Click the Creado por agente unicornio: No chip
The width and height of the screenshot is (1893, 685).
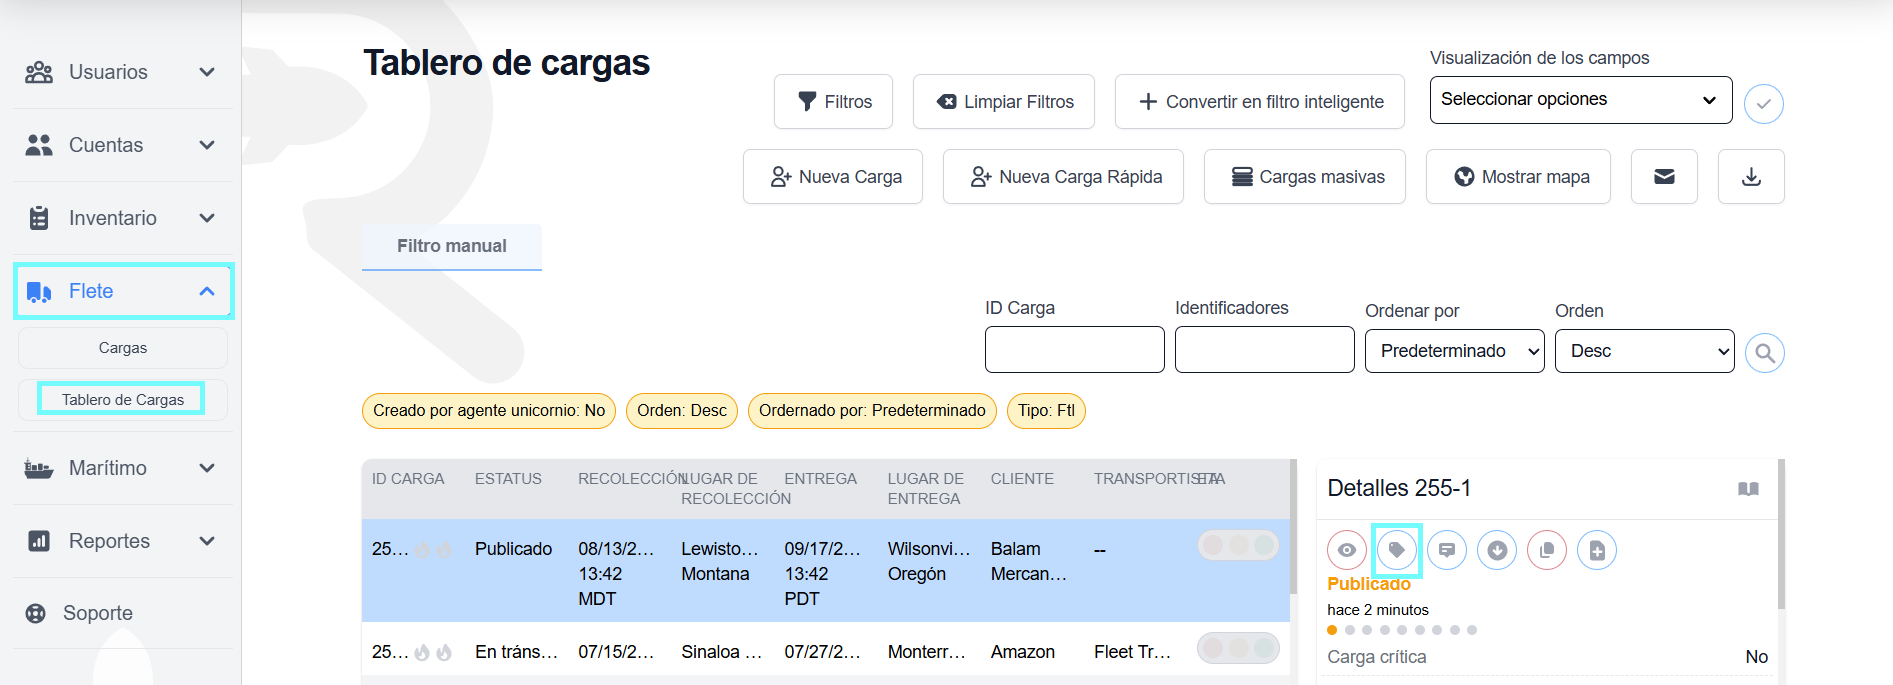pyautogui.click(x=489, y=411)
